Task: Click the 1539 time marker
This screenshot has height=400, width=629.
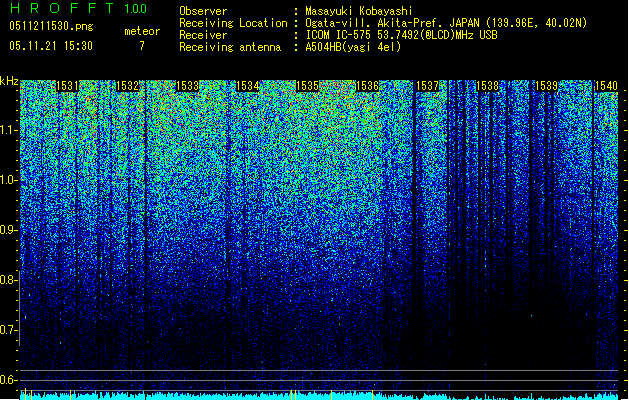Action: pyautogui.click(x=547, y=86)
